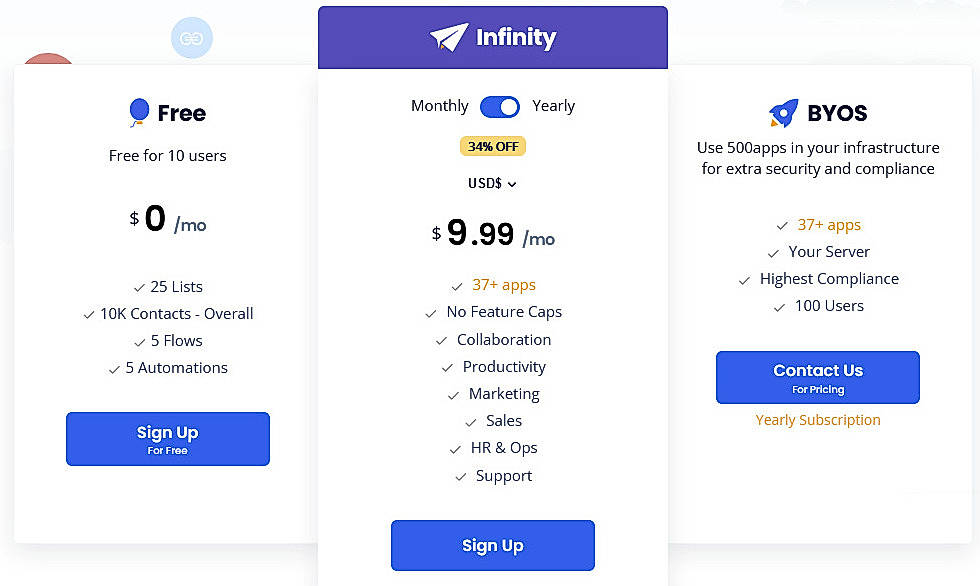Click the Infinity plan header tab
This screenshot has width=980, height=586.
[492, 38]
